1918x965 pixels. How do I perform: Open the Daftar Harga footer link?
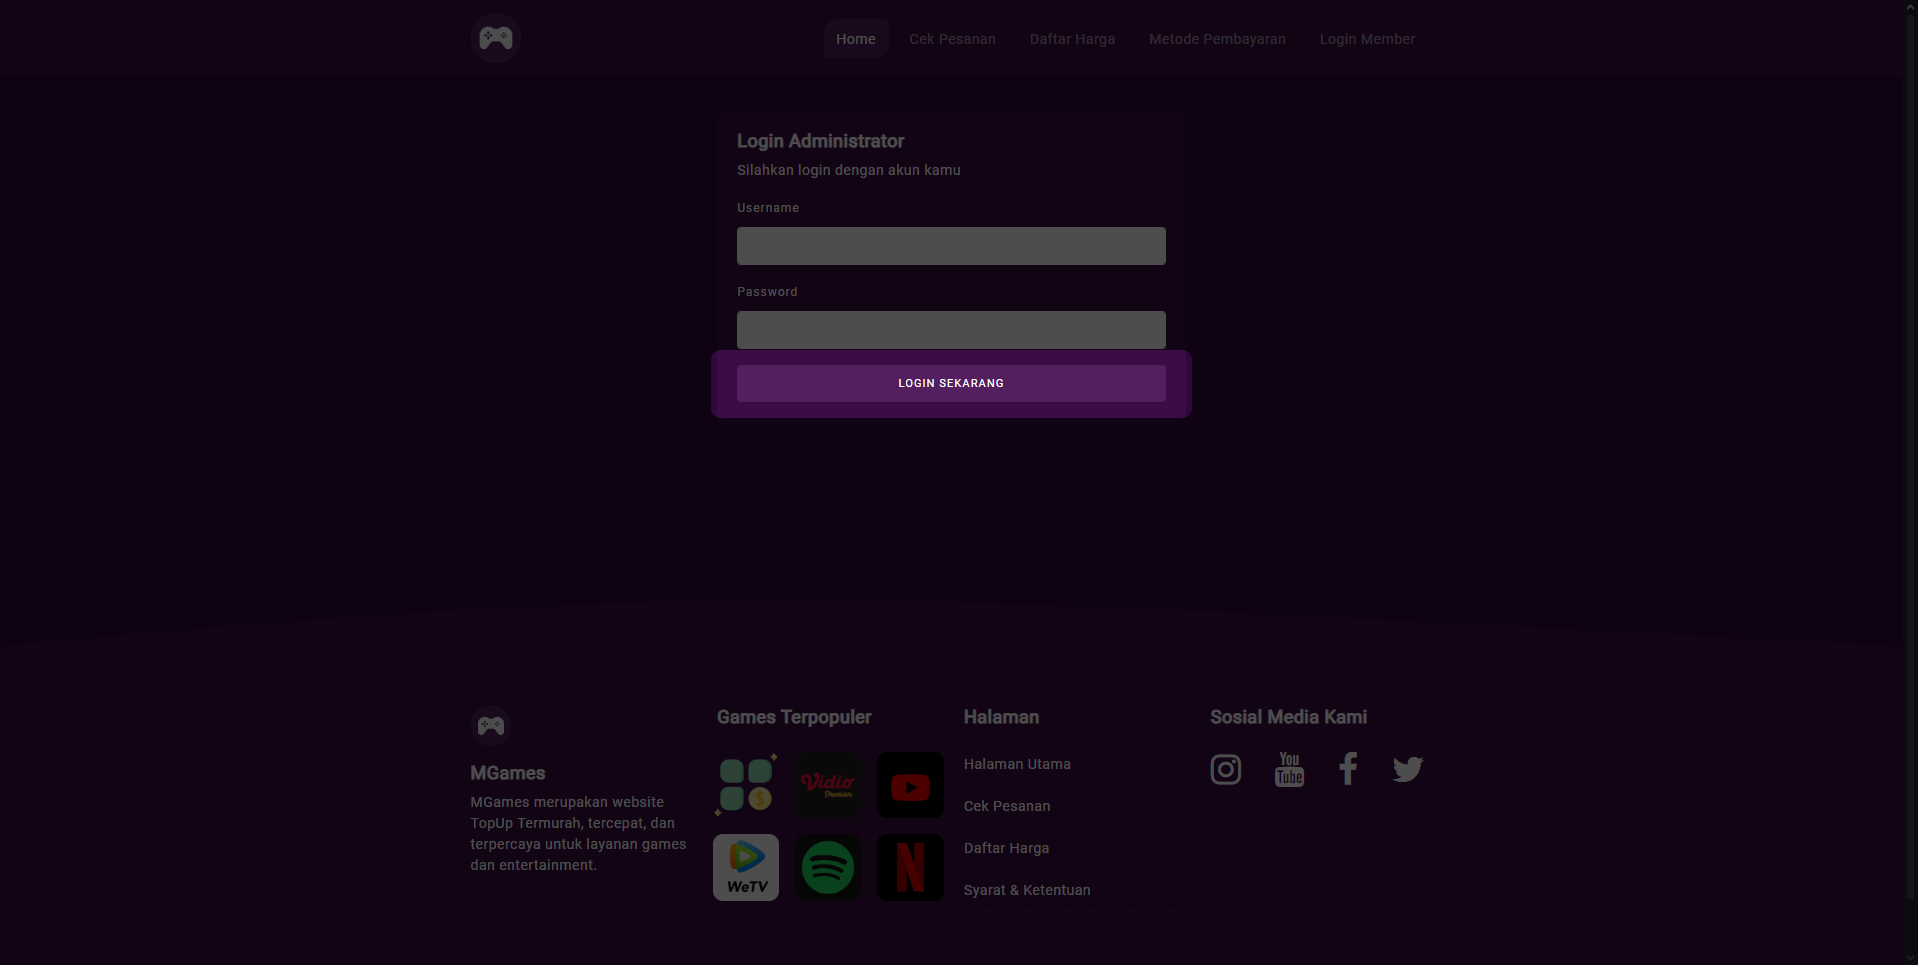[1006, 848]
